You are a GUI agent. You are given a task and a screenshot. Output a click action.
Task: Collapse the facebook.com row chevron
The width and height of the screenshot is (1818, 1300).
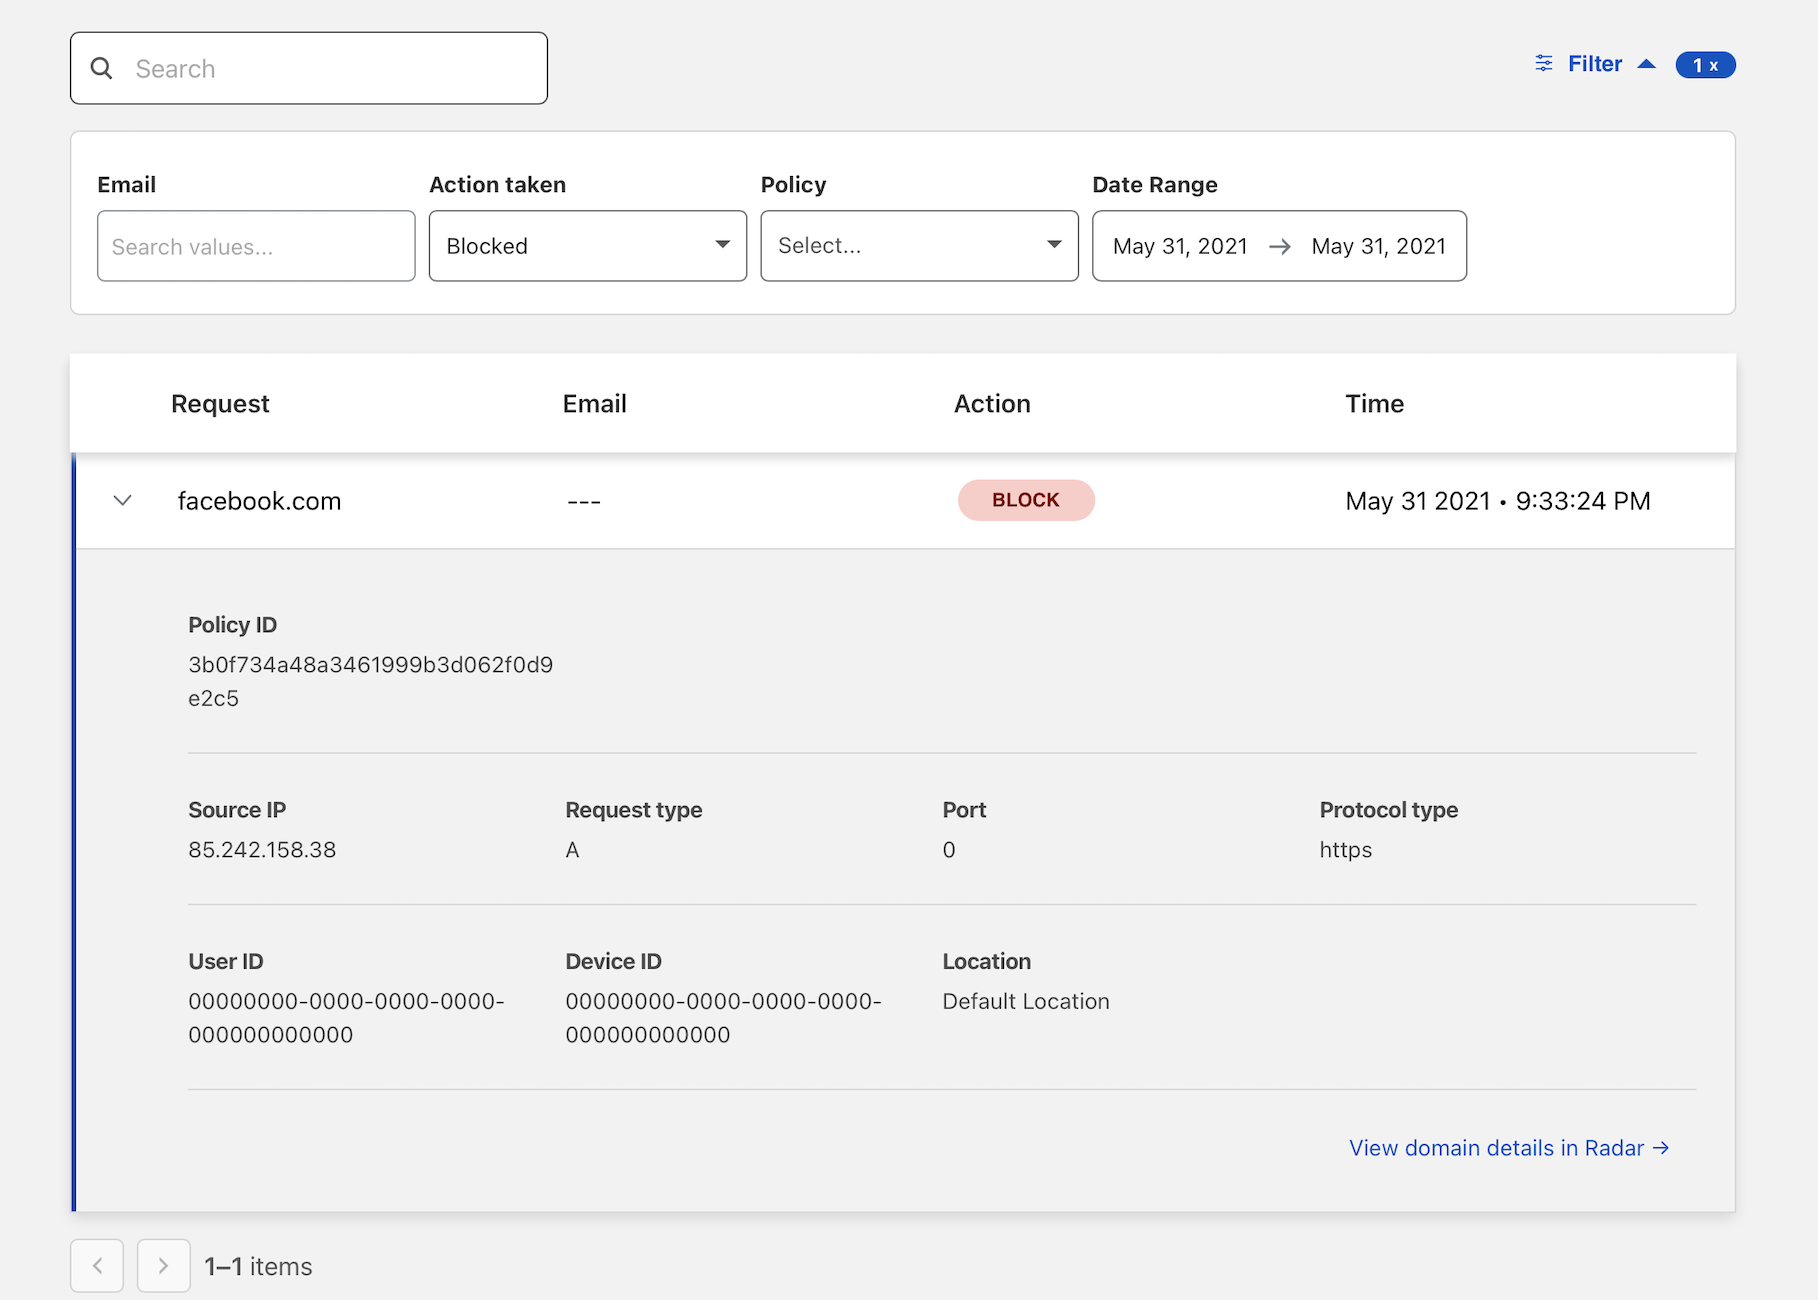click(123, 500)
